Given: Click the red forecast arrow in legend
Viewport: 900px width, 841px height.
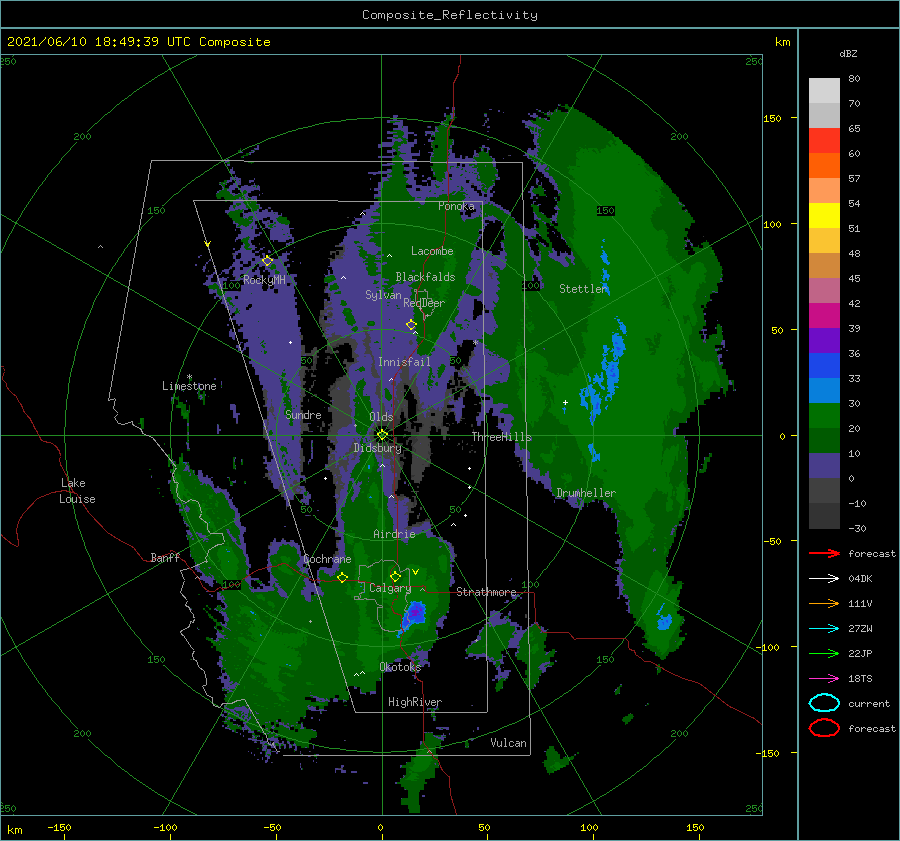Looking at the screenshot, I should [x=824, y=553].
